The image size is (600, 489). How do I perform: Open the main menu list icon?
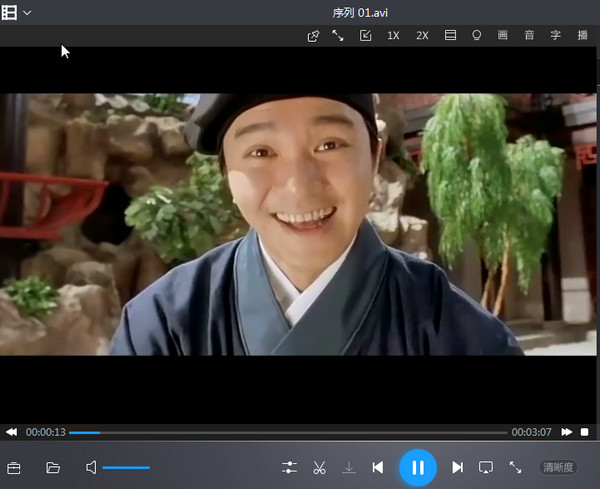[x=9, y=13]
